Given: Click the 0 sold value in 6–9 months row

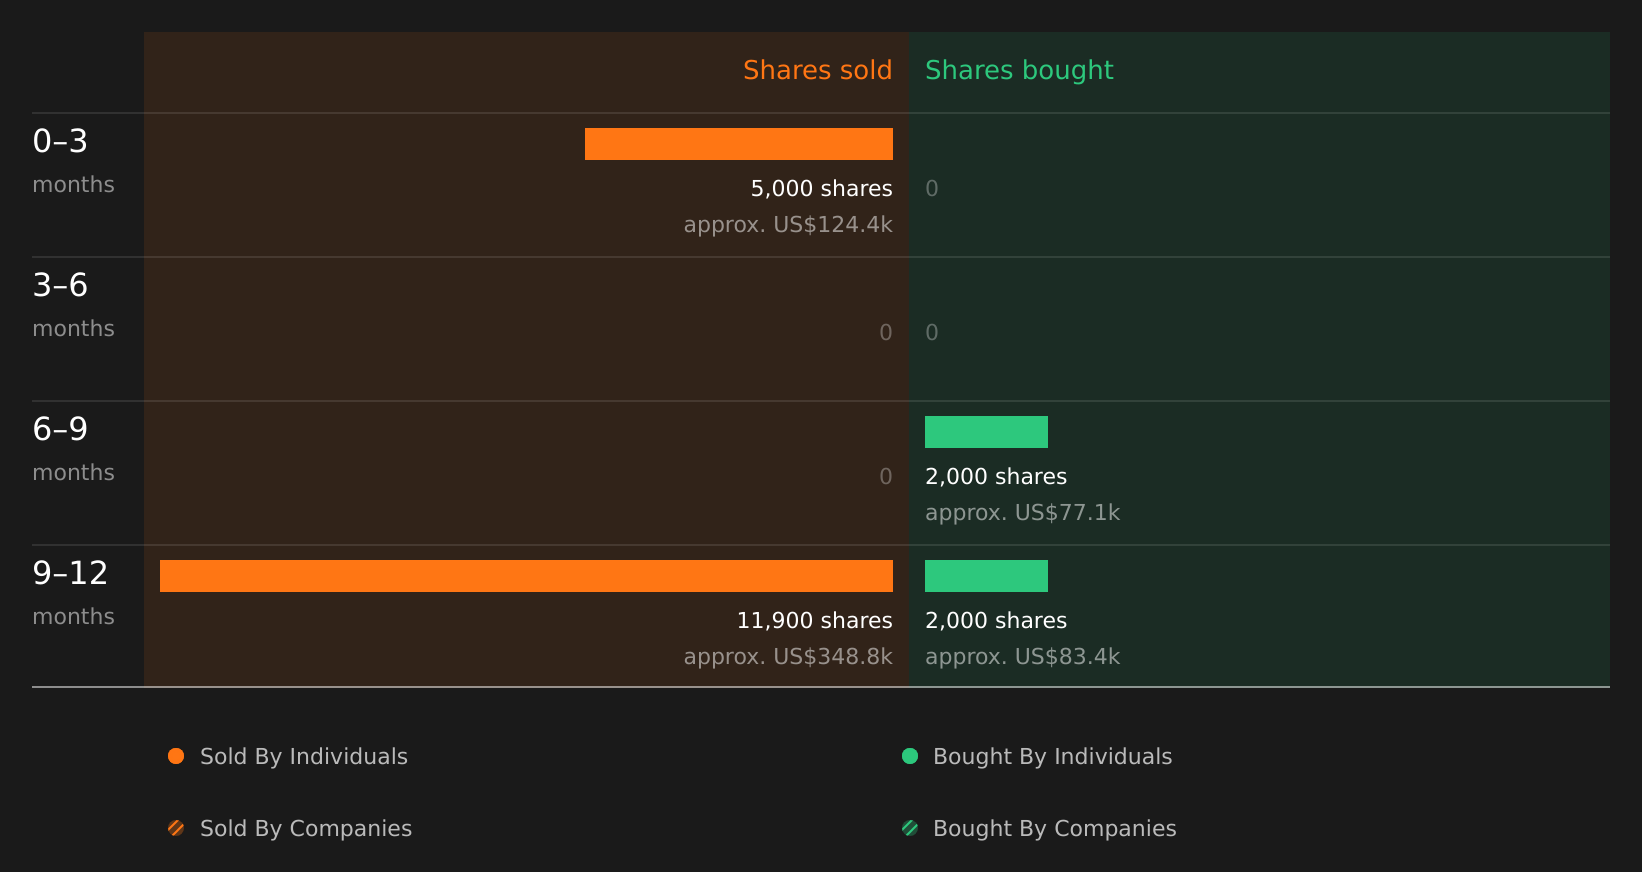Looking at the screenshot, I should (886, 477).
